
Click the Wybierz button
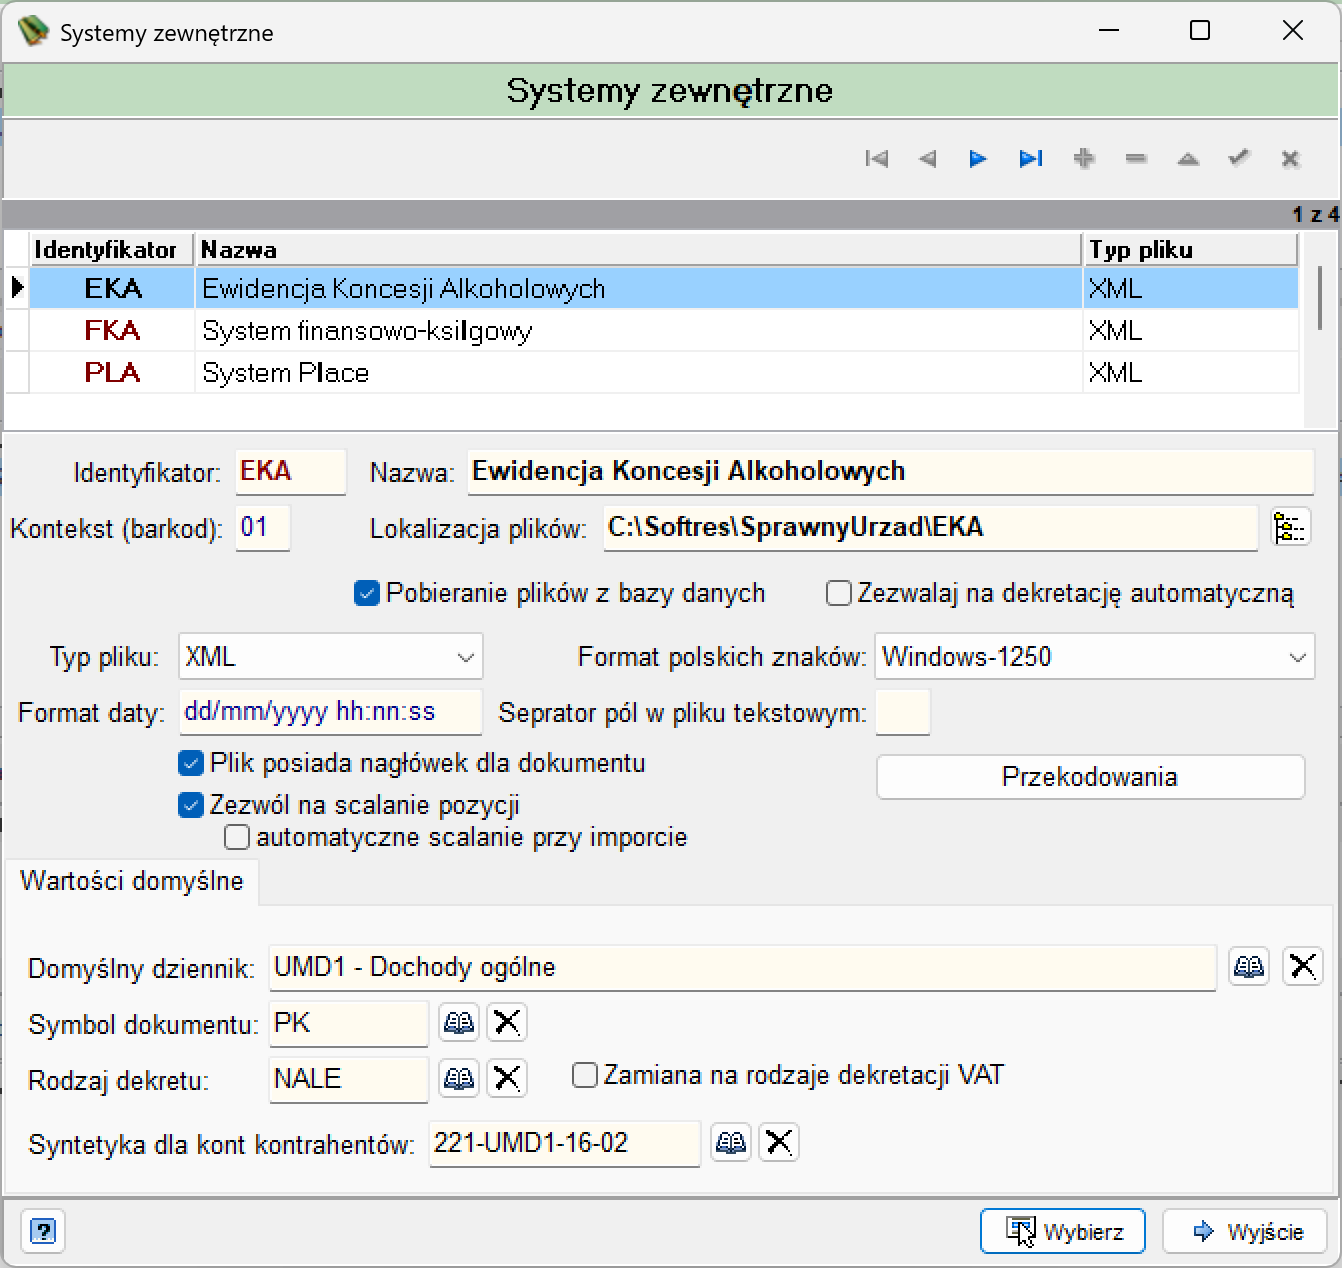click(1063, 1231)
